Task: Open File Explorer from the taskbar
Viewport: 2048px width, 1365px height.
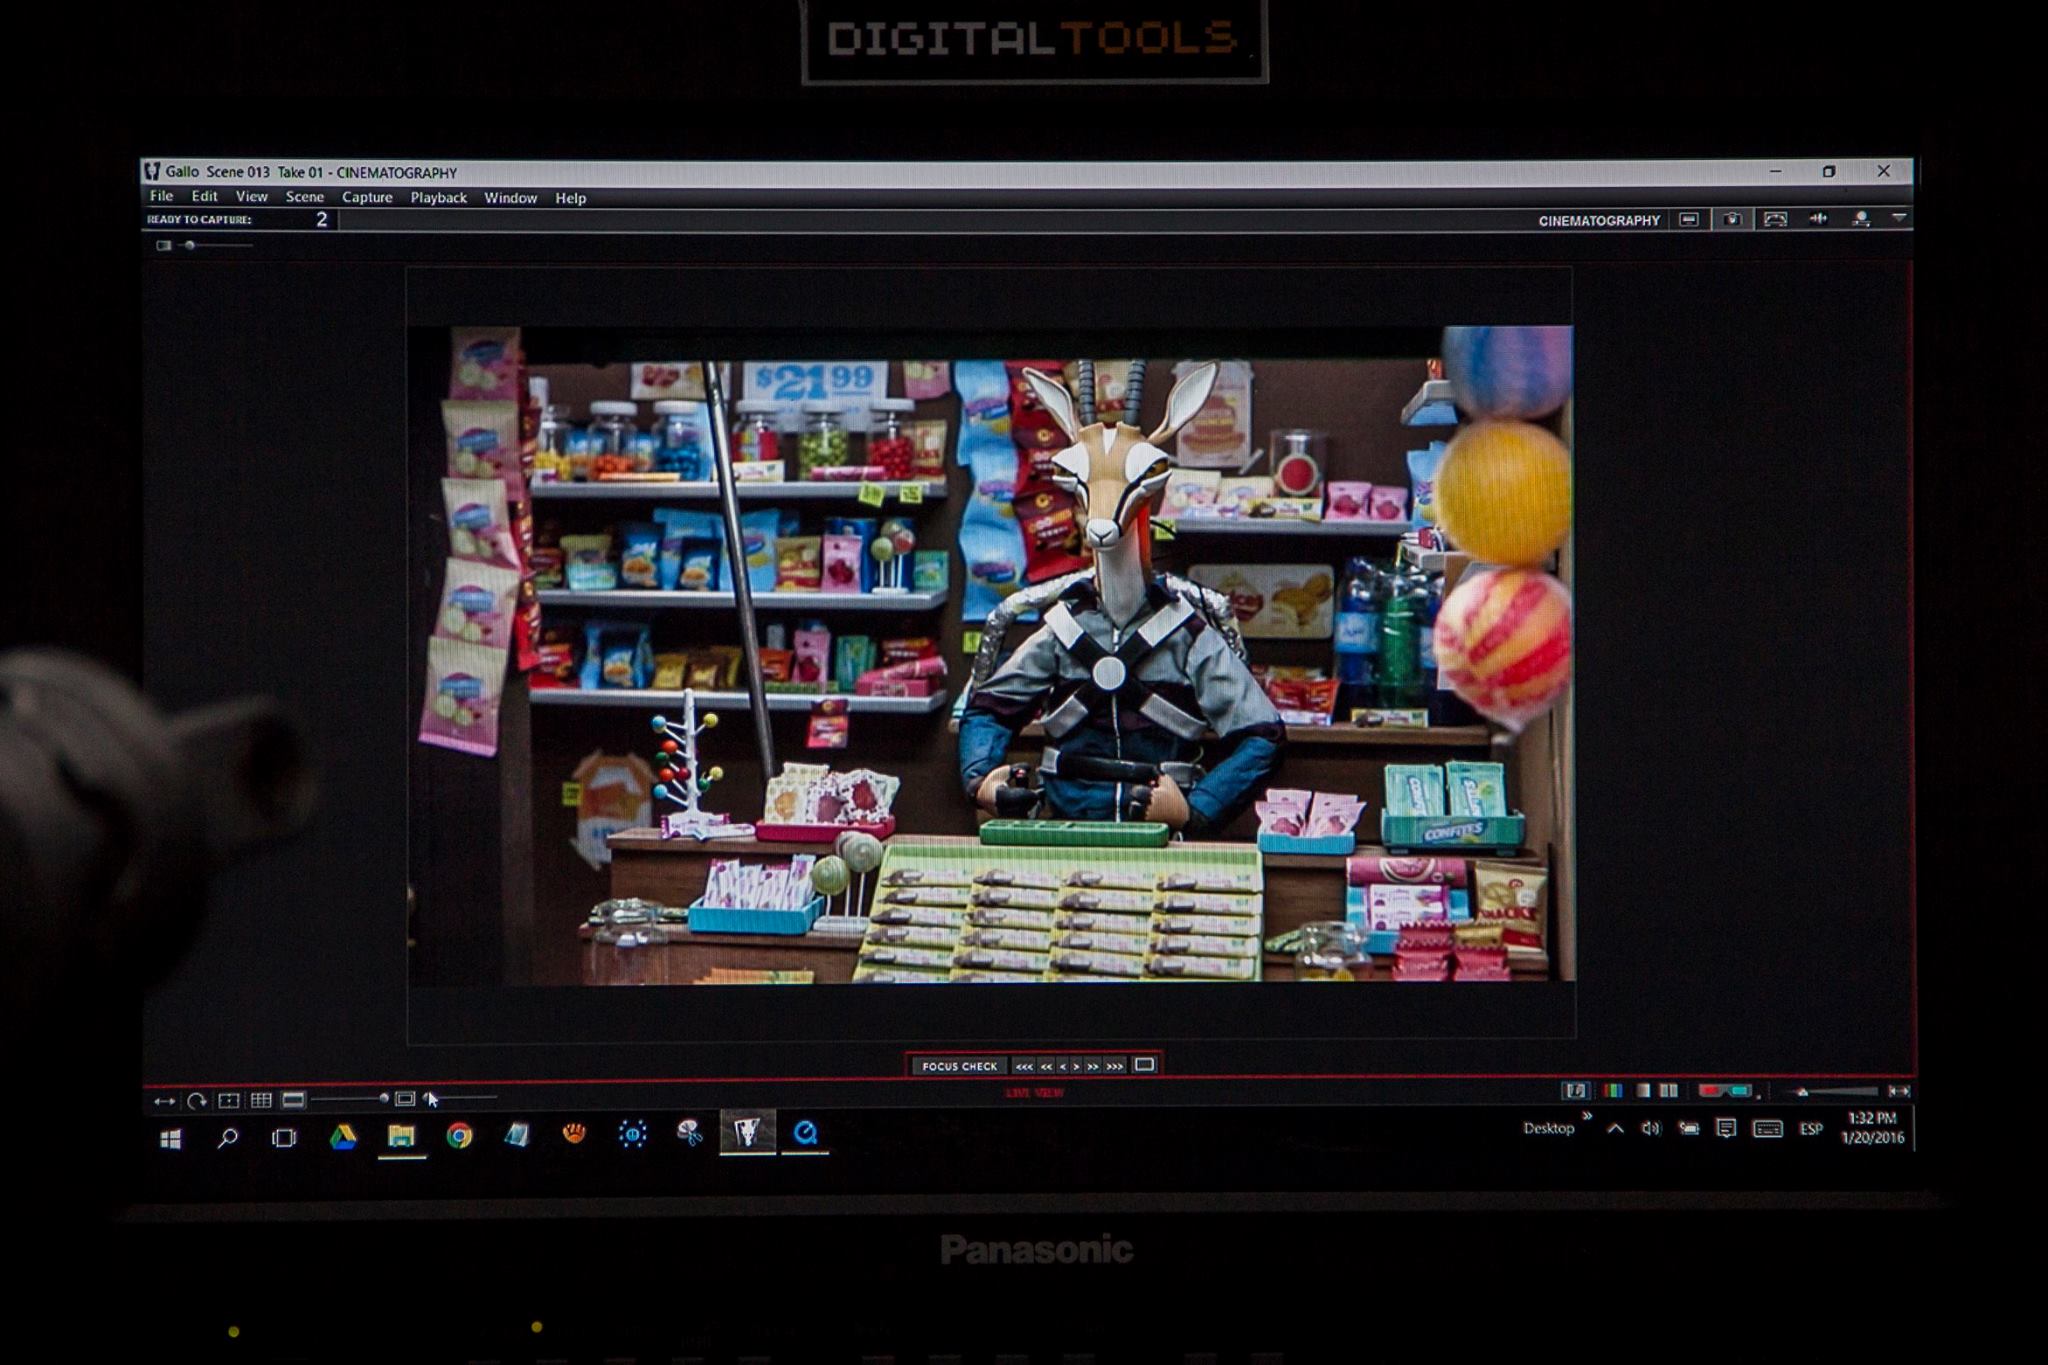Action: click(x=401, y=1136)
